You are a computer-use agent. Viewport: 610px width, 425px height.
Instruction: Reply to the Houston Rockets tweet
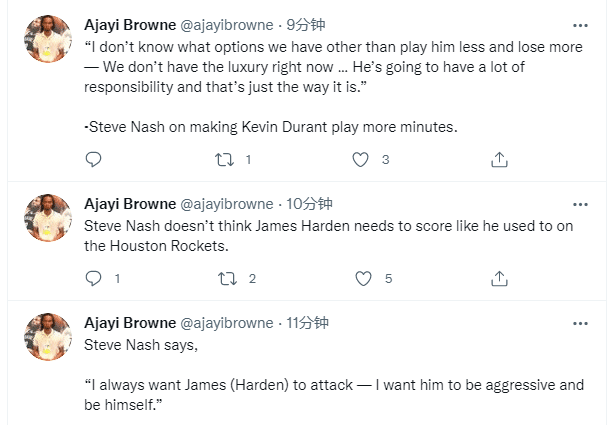click(x=93, y=278)
